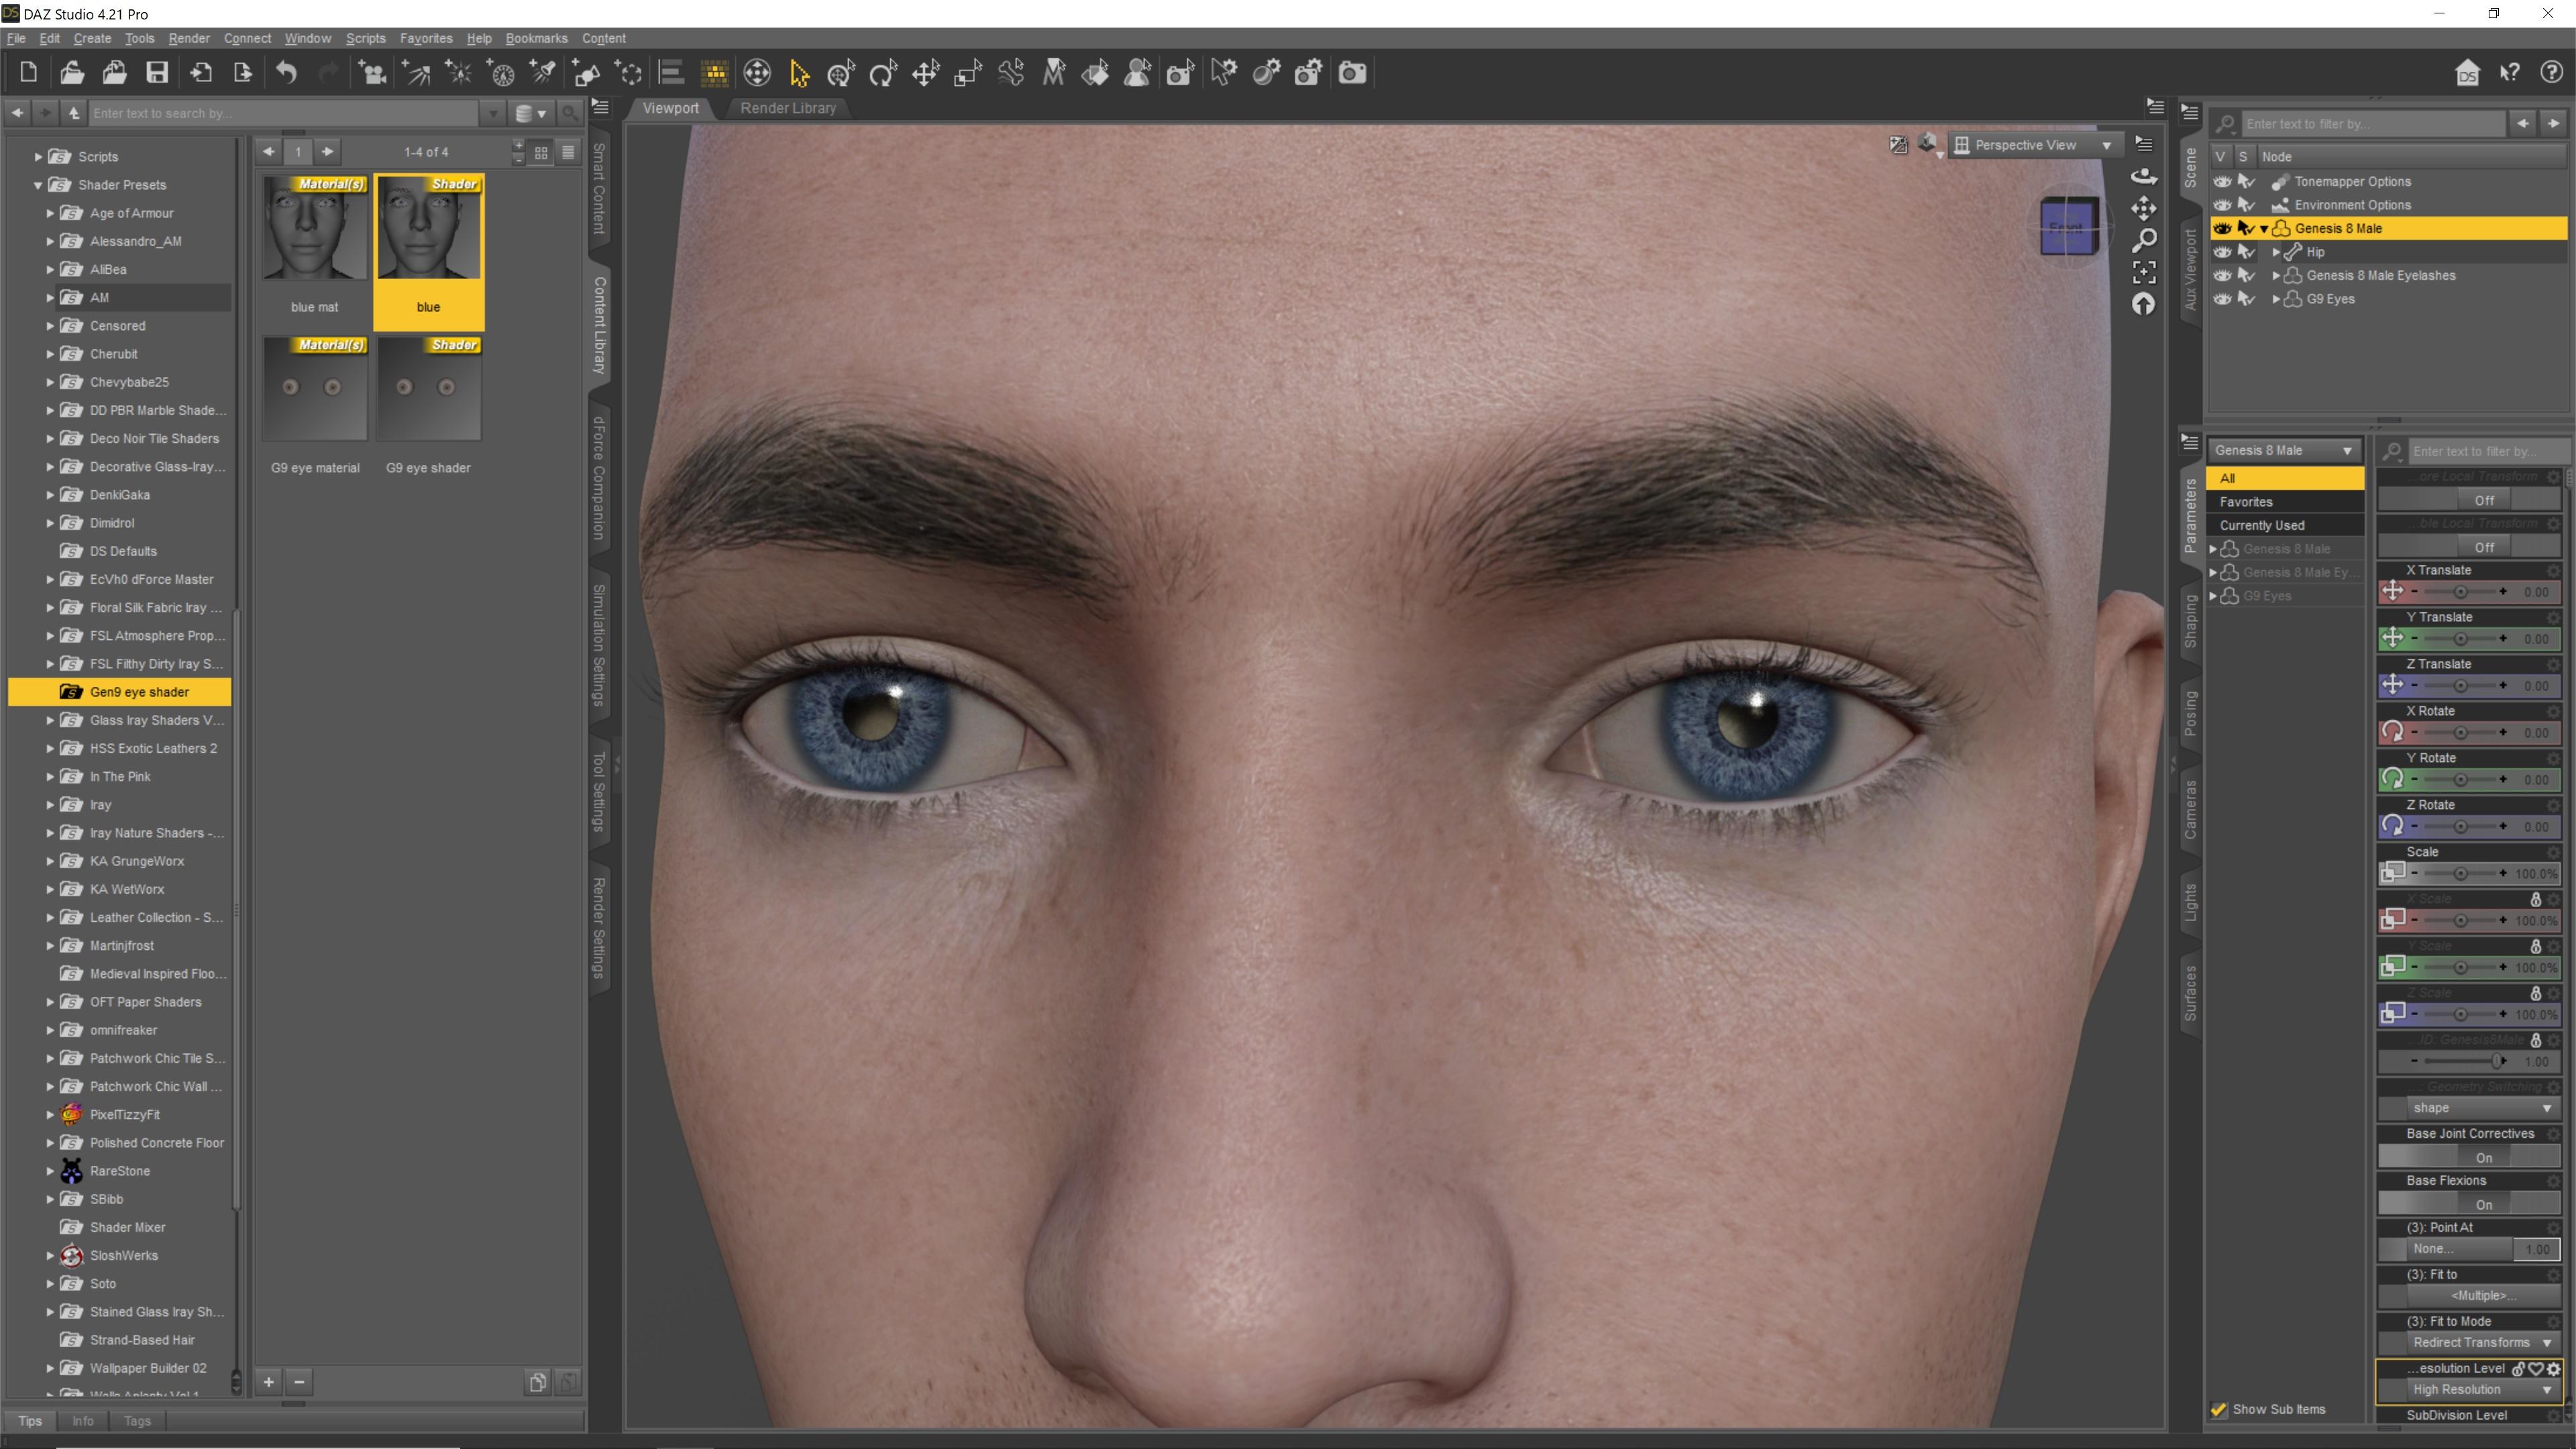Select the Rotate tool icon
The image size is (2576, 1449).
click(883, 72)
